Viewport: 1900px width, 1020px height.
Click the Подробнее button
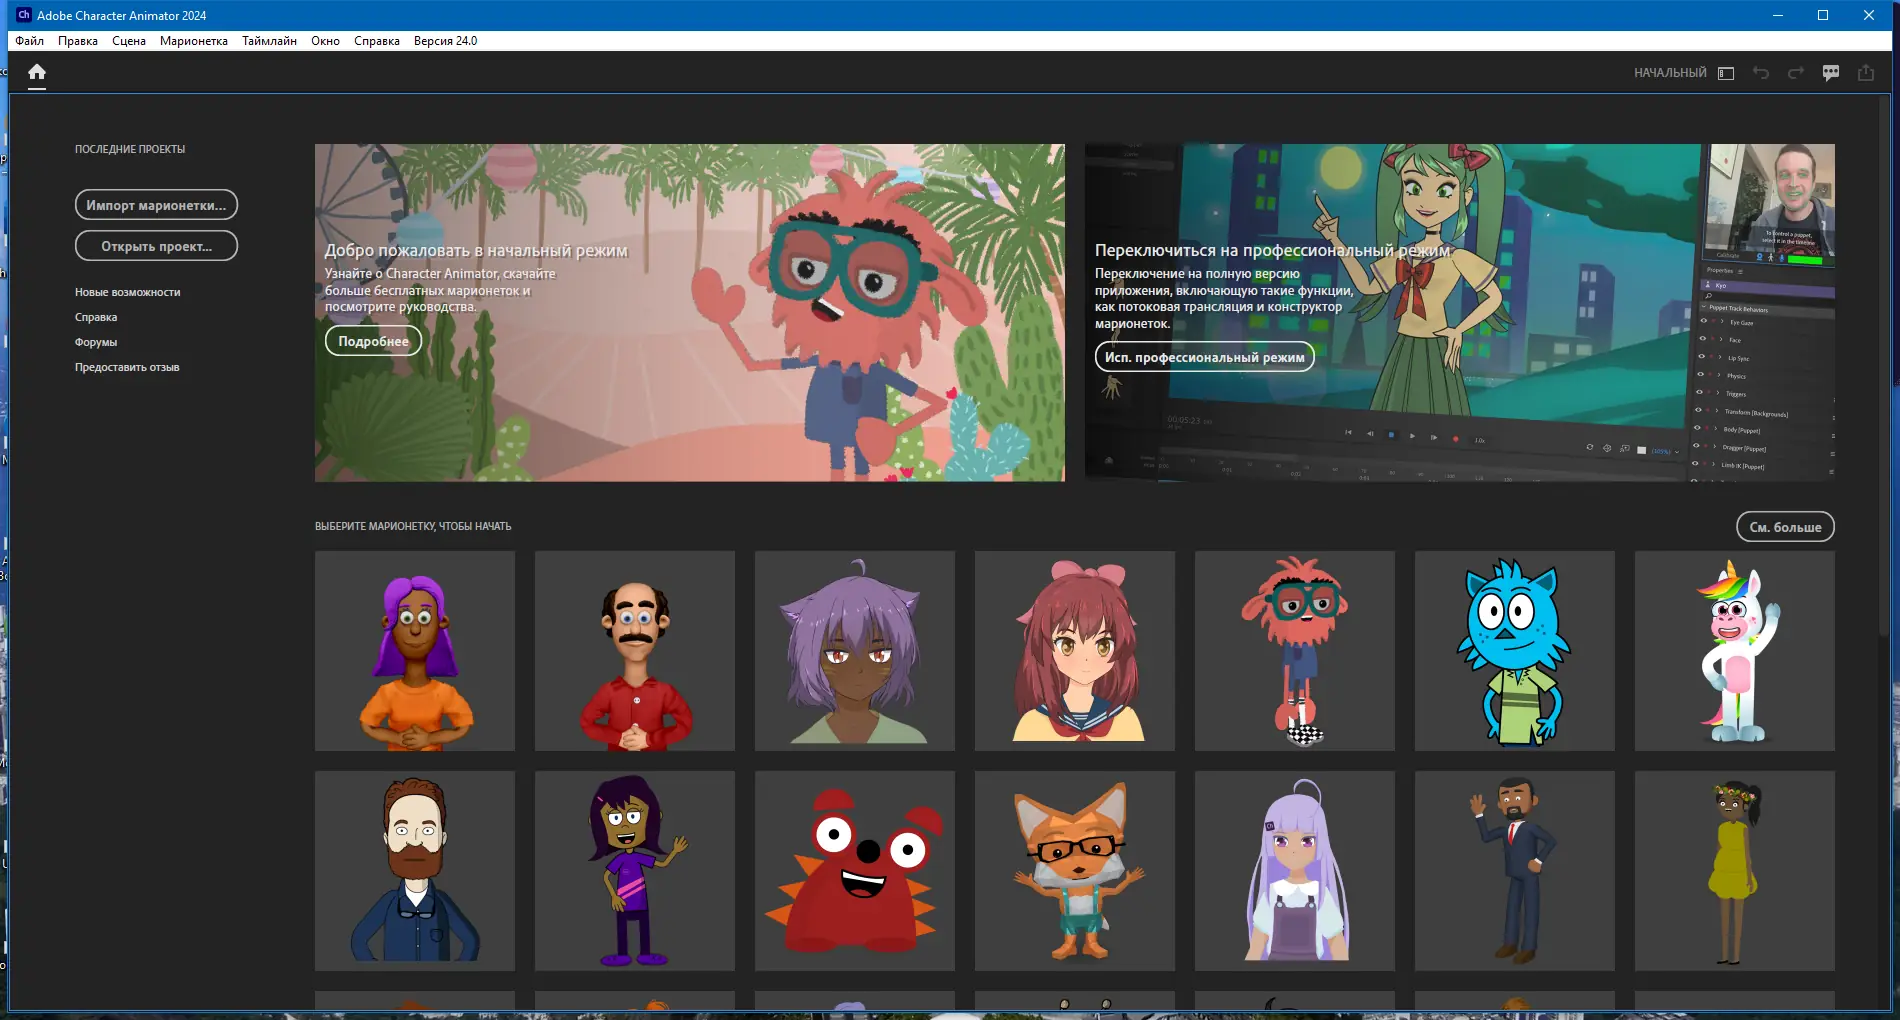point(373,340)
